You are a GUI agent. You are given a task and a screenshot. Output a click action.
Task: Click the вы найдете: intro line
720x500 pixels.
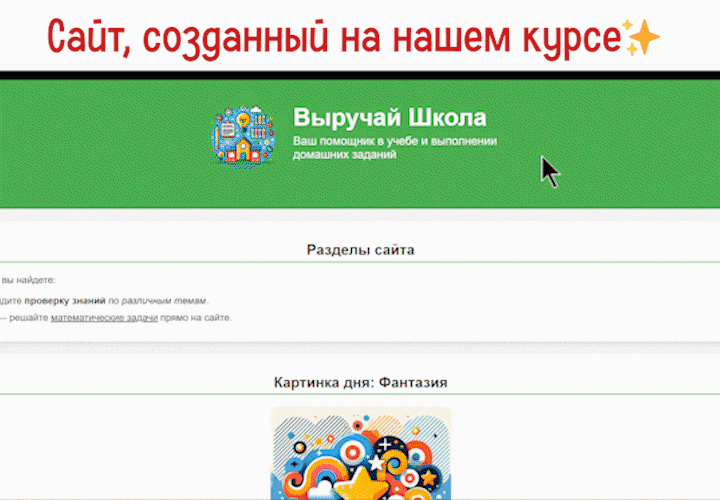[28, 280]
